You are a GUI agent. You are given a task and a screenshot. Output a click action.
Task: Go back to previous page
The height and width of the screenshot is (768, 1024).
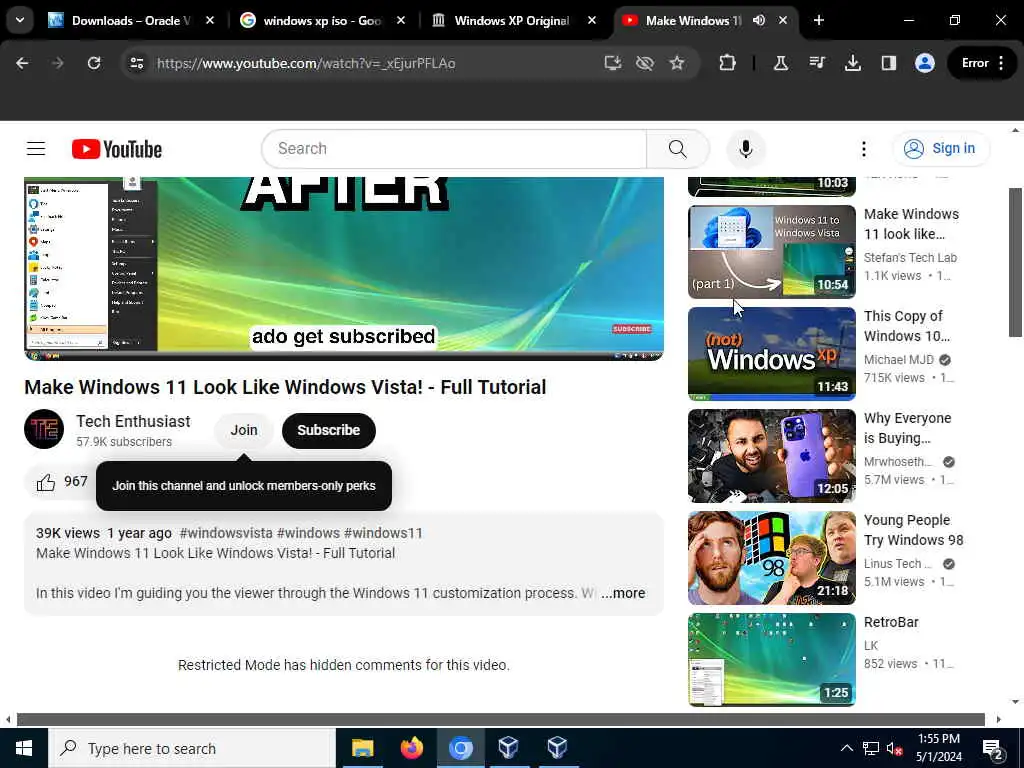click(22, 63)
